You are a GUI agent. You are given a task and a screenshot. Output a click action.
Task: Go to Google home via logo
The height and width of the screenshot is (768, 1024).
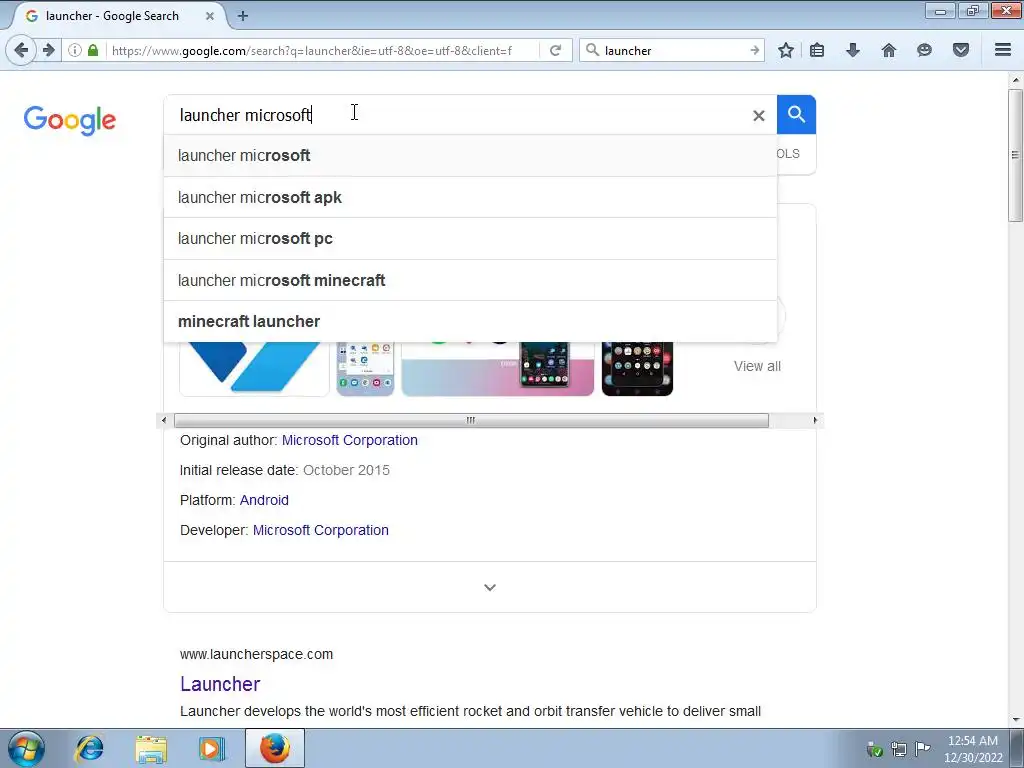(70, 120)
